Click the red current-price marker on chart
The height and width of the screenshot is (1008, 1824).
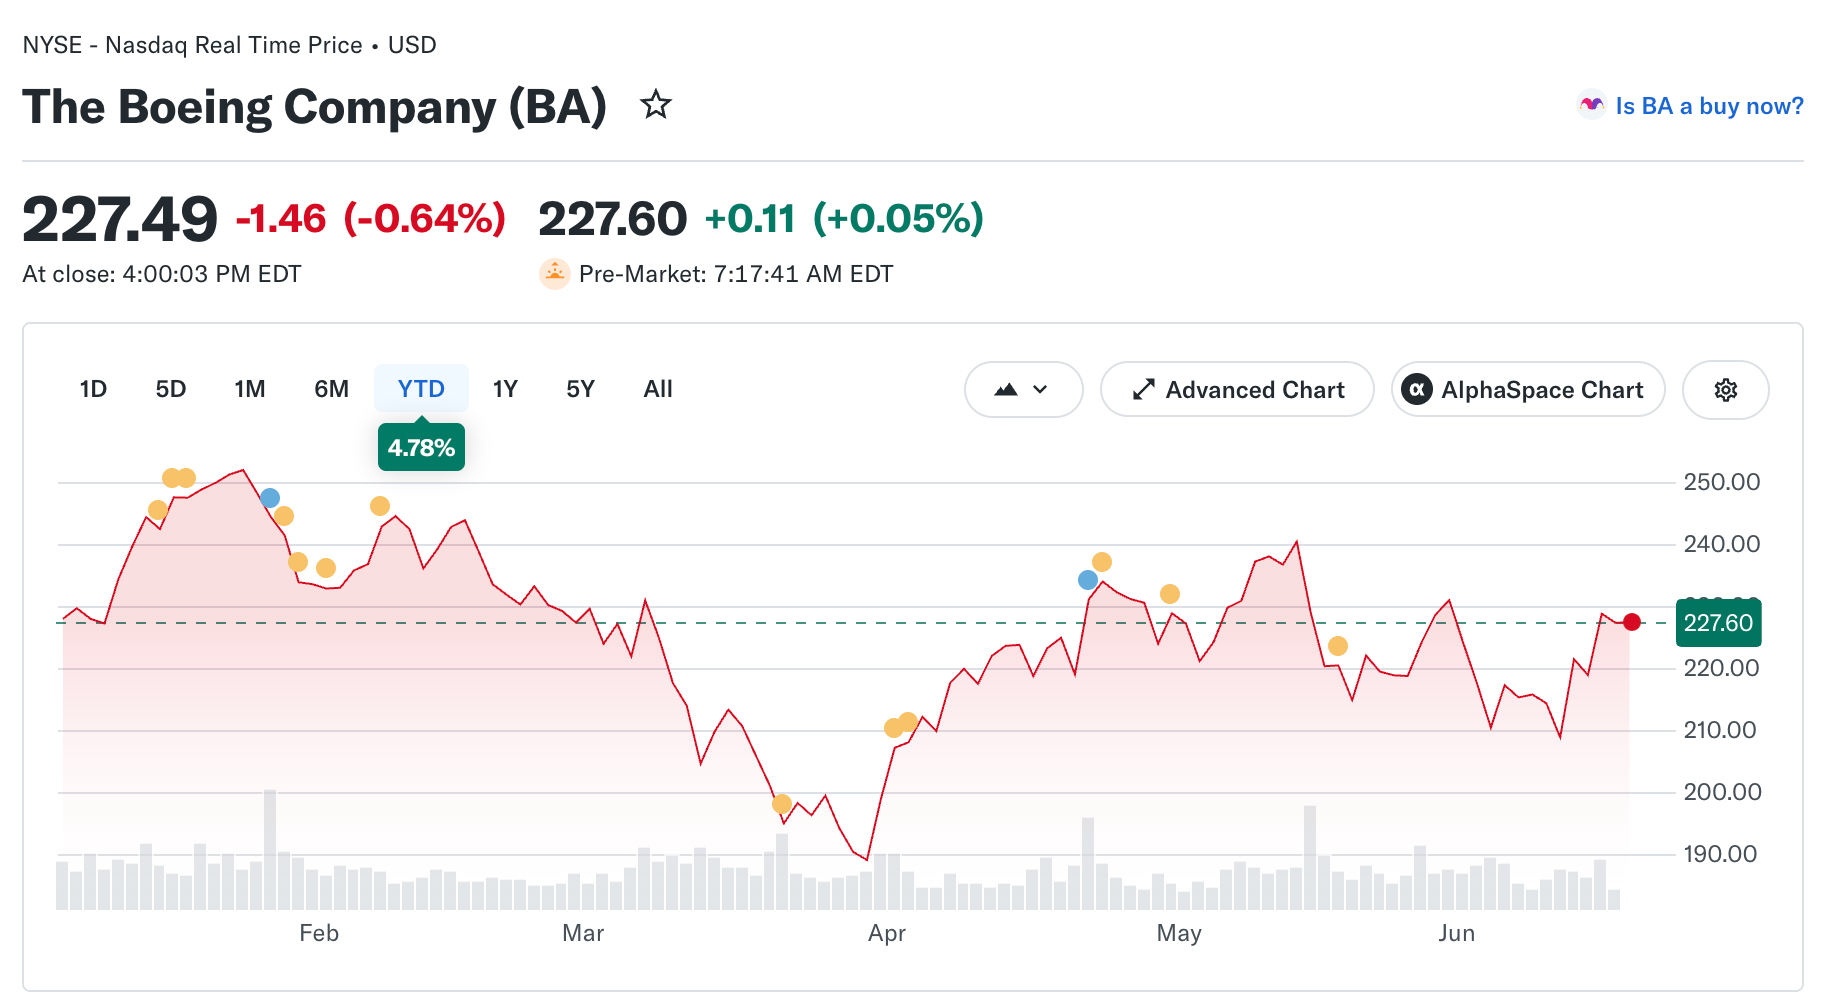click(1632, 622)
